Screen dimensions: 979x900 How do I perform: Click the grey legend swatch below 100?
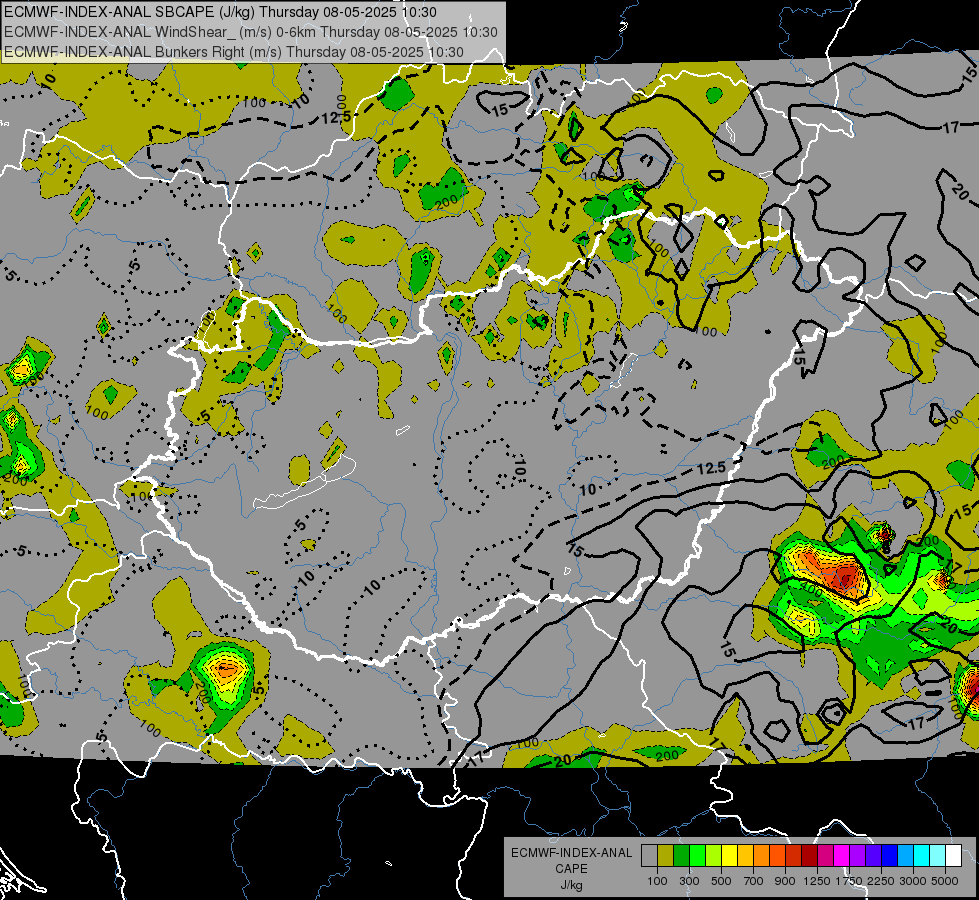pos(649,856)
